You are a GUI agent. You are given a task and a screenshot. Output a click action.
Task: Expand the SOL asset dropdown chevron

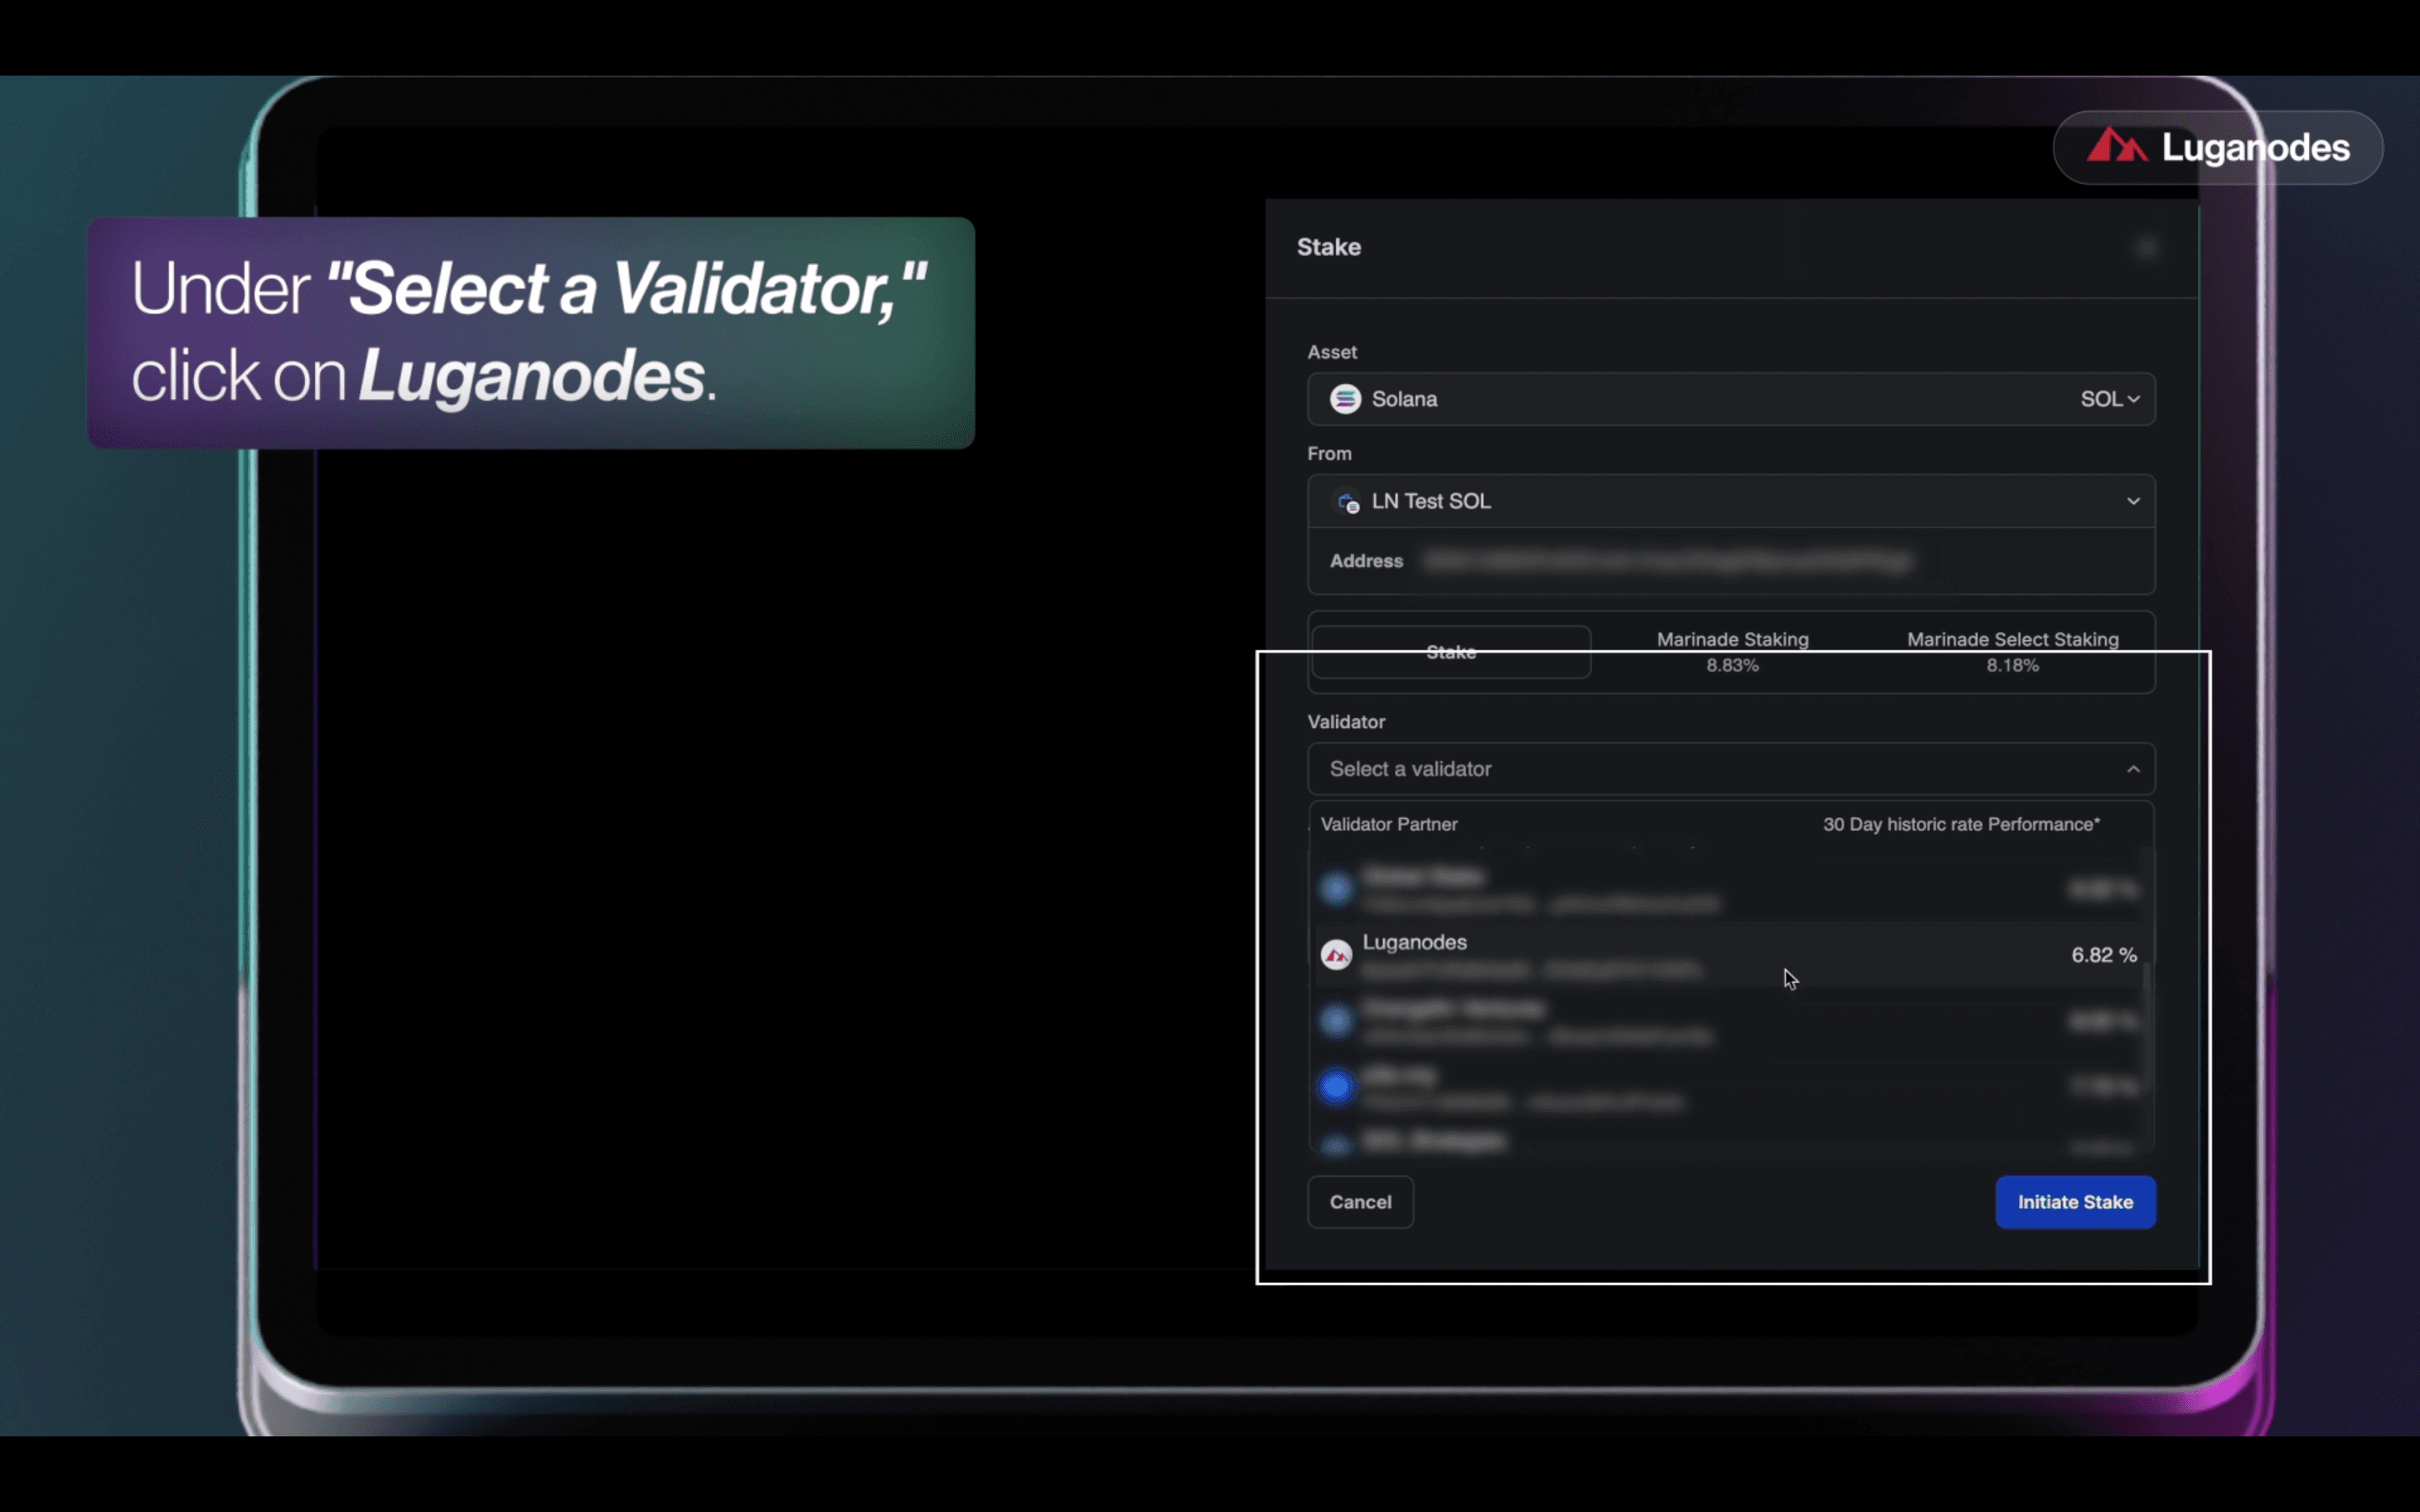[2133, 399]
